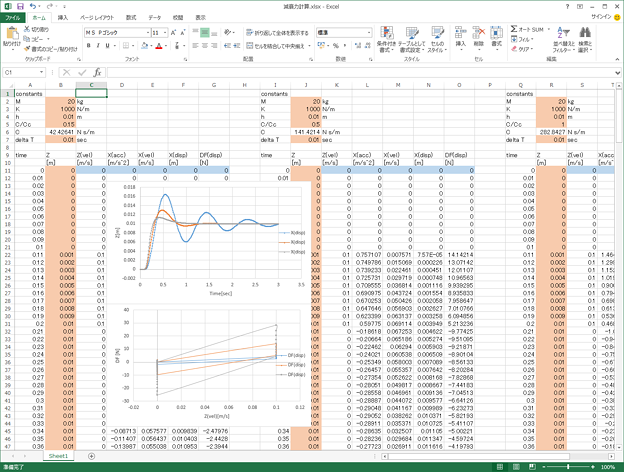Open the number format dropdown
624x472 pixels.
tap(369, 33)
